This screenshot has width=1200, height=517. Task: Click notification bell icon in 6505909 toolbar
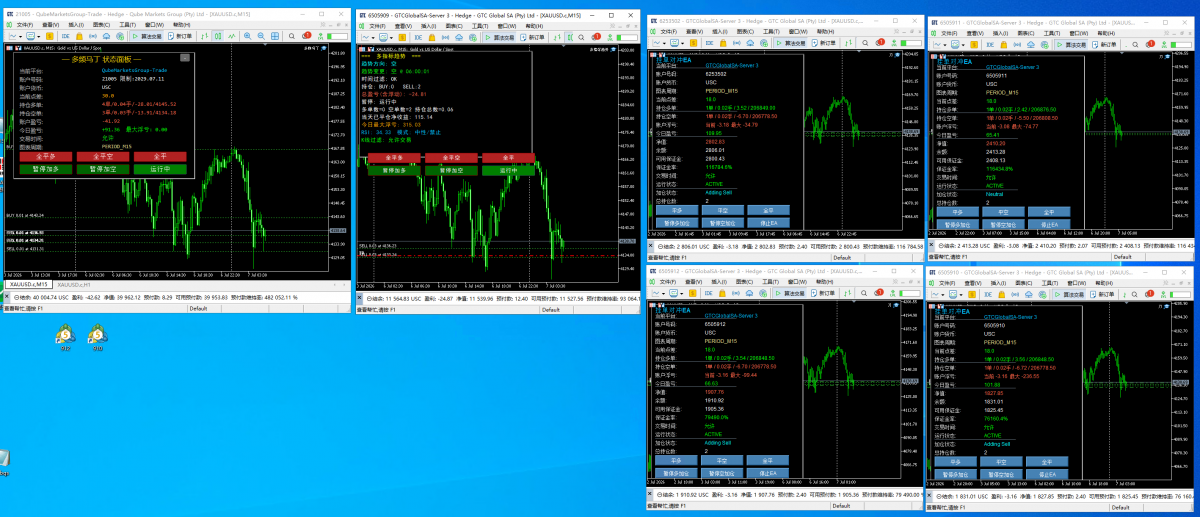pos(595,37)
